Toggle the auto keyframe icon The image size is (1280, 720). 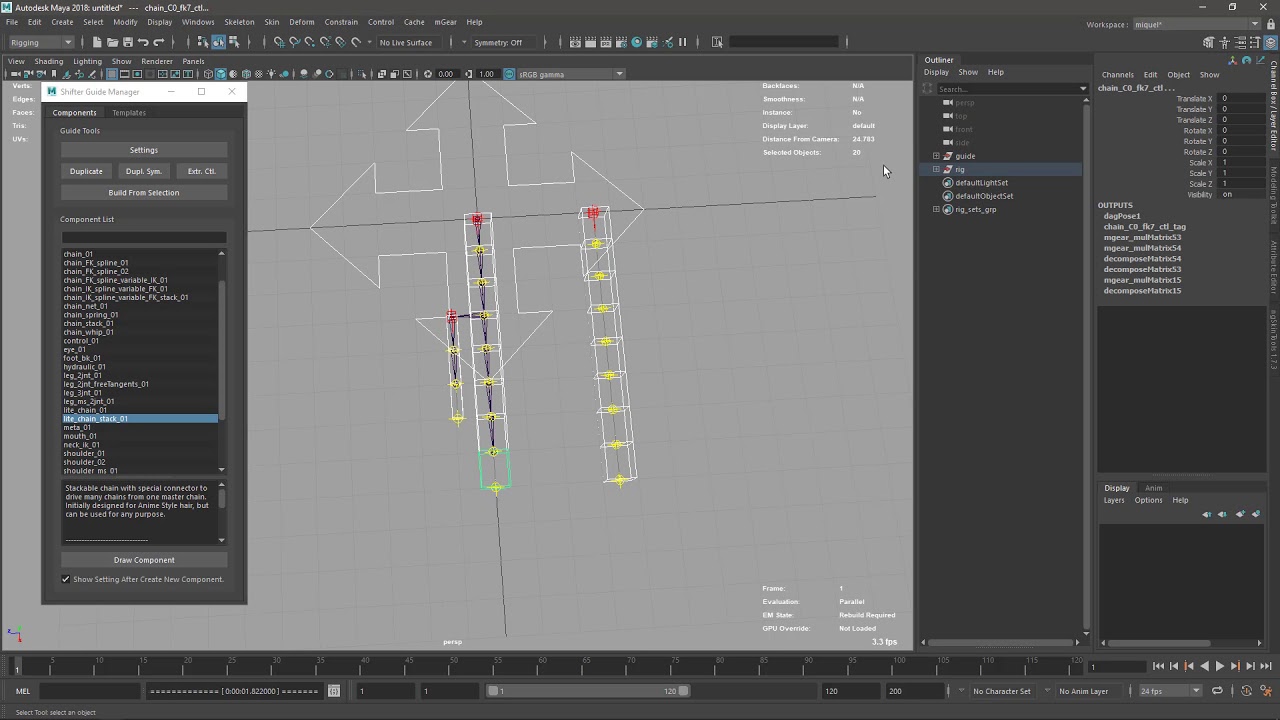tap(1246, 691)
